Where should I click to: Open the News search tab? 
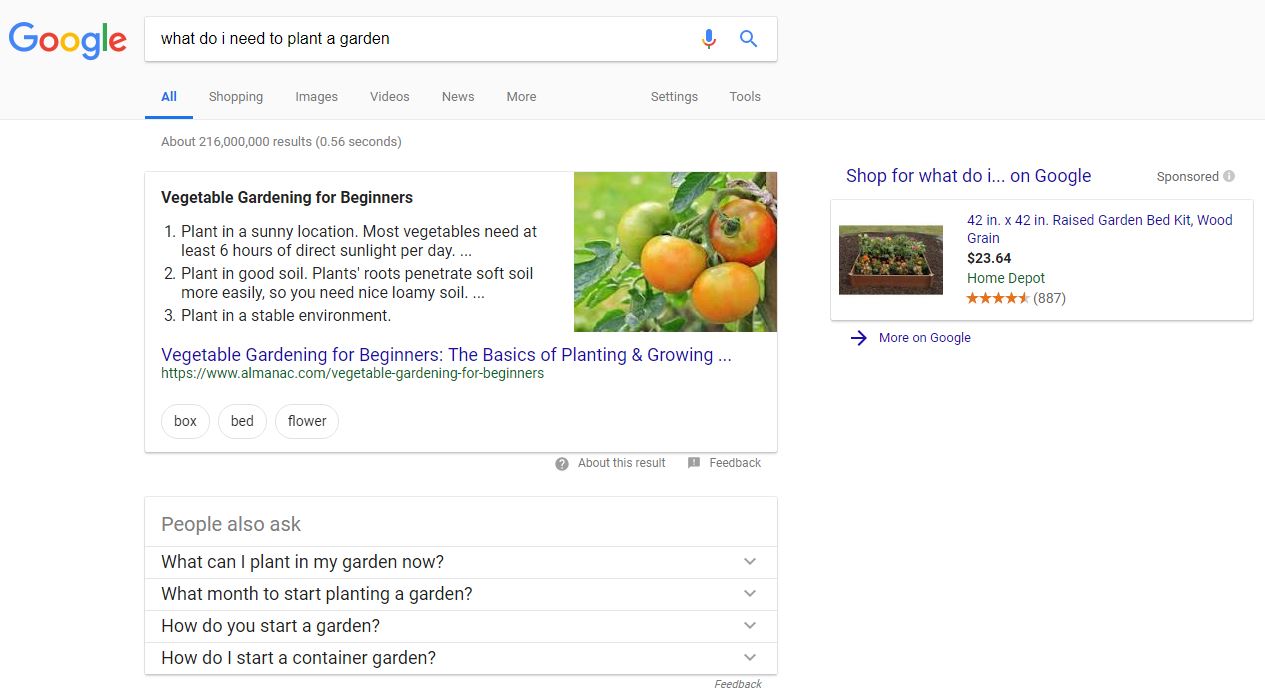457,96
